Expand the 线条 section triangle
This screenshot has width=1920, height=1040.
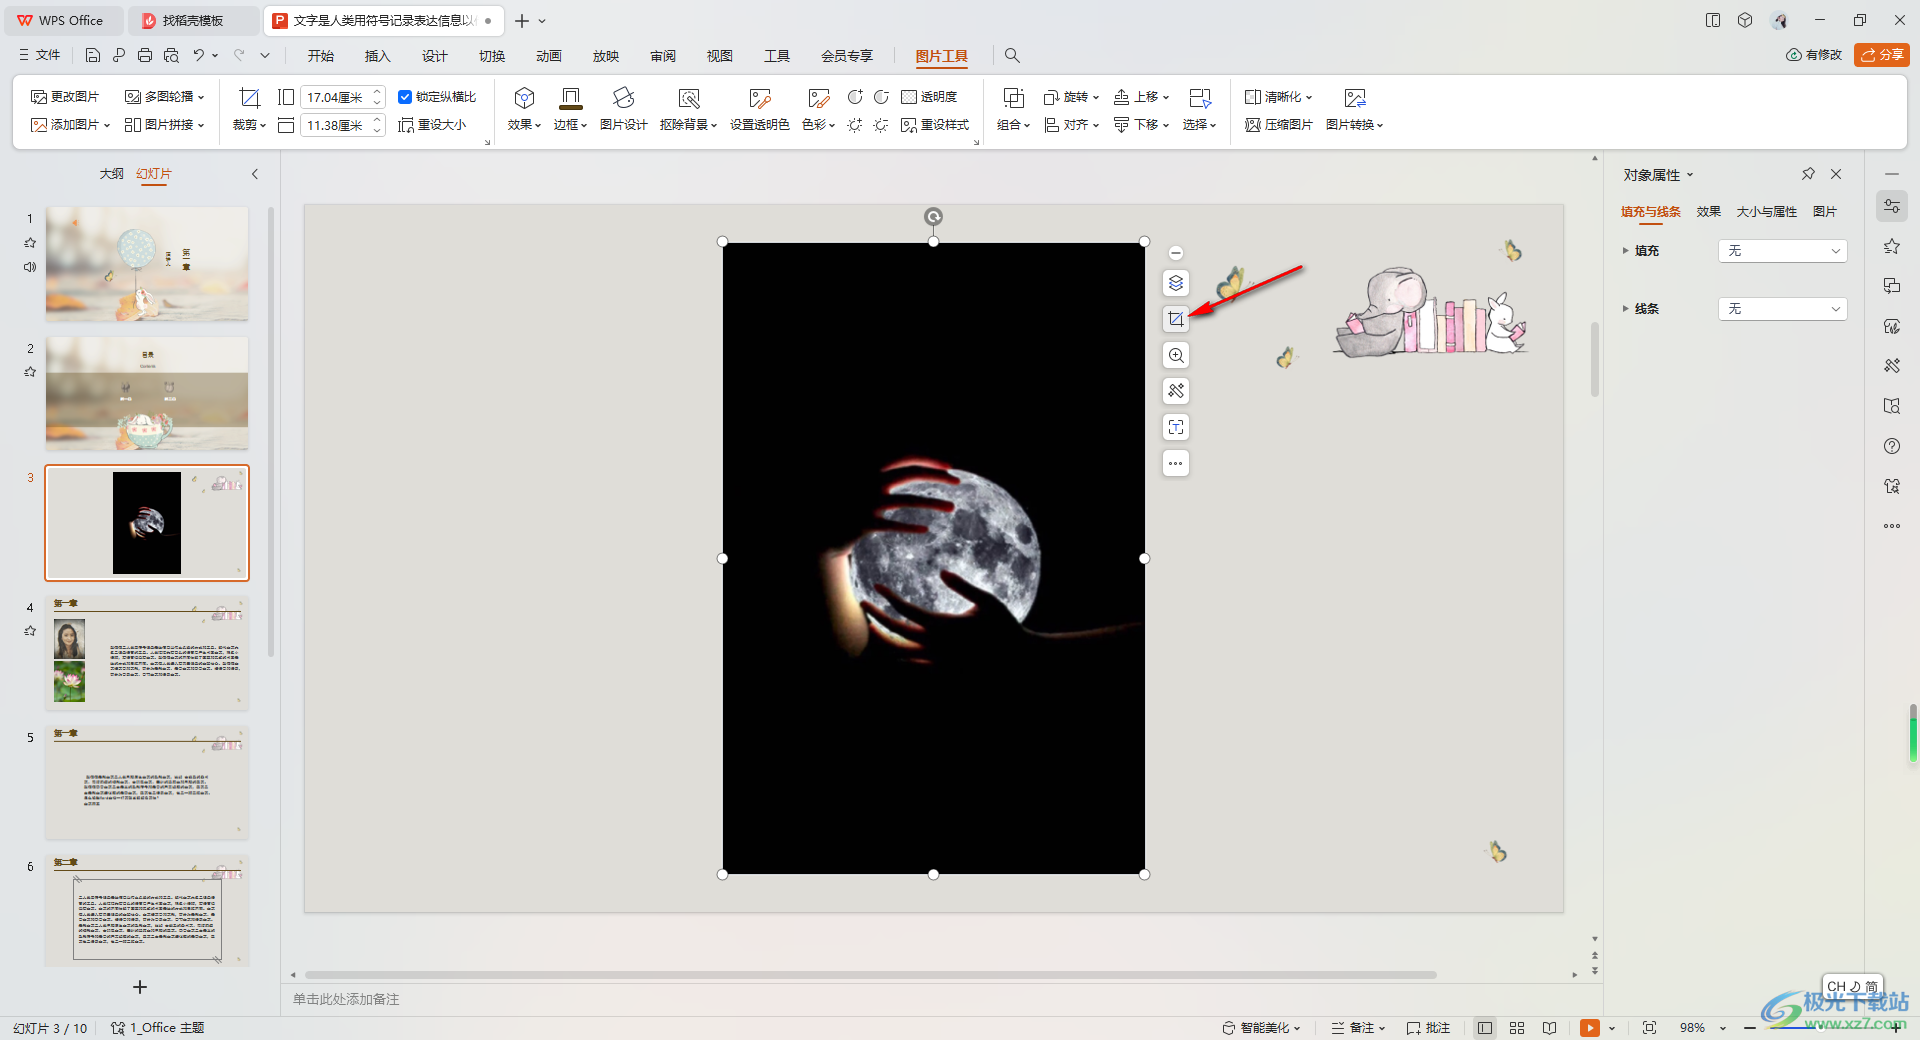pyautogui.click(x=1625, y=309)
